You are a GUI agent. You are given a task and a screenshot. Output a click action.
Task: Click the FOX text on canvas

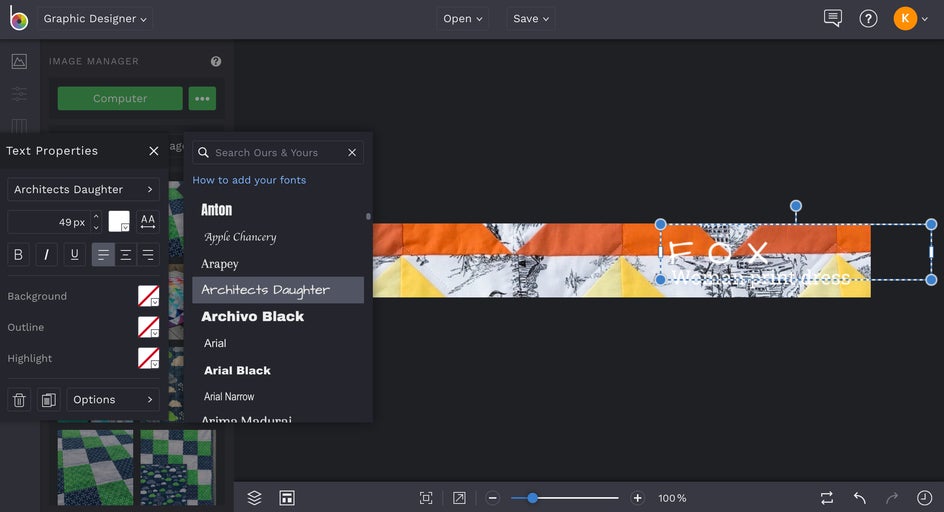pyautogui.click(x=718, y=254)
